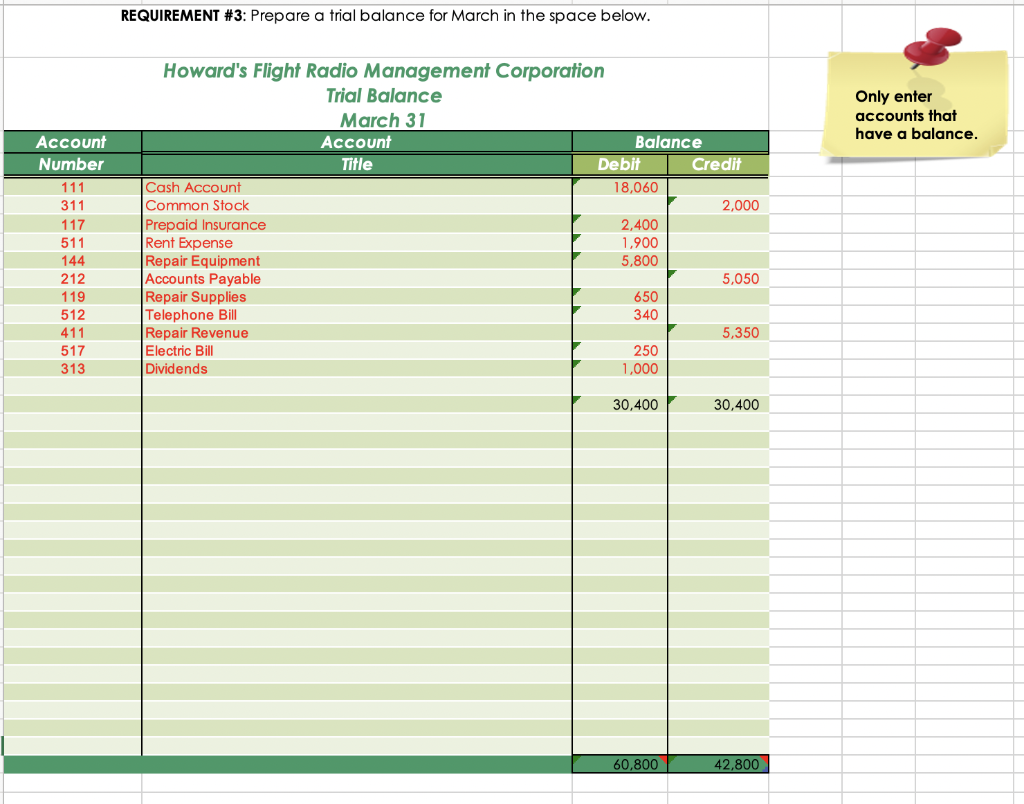Select the Credit column header

(716, 164)
